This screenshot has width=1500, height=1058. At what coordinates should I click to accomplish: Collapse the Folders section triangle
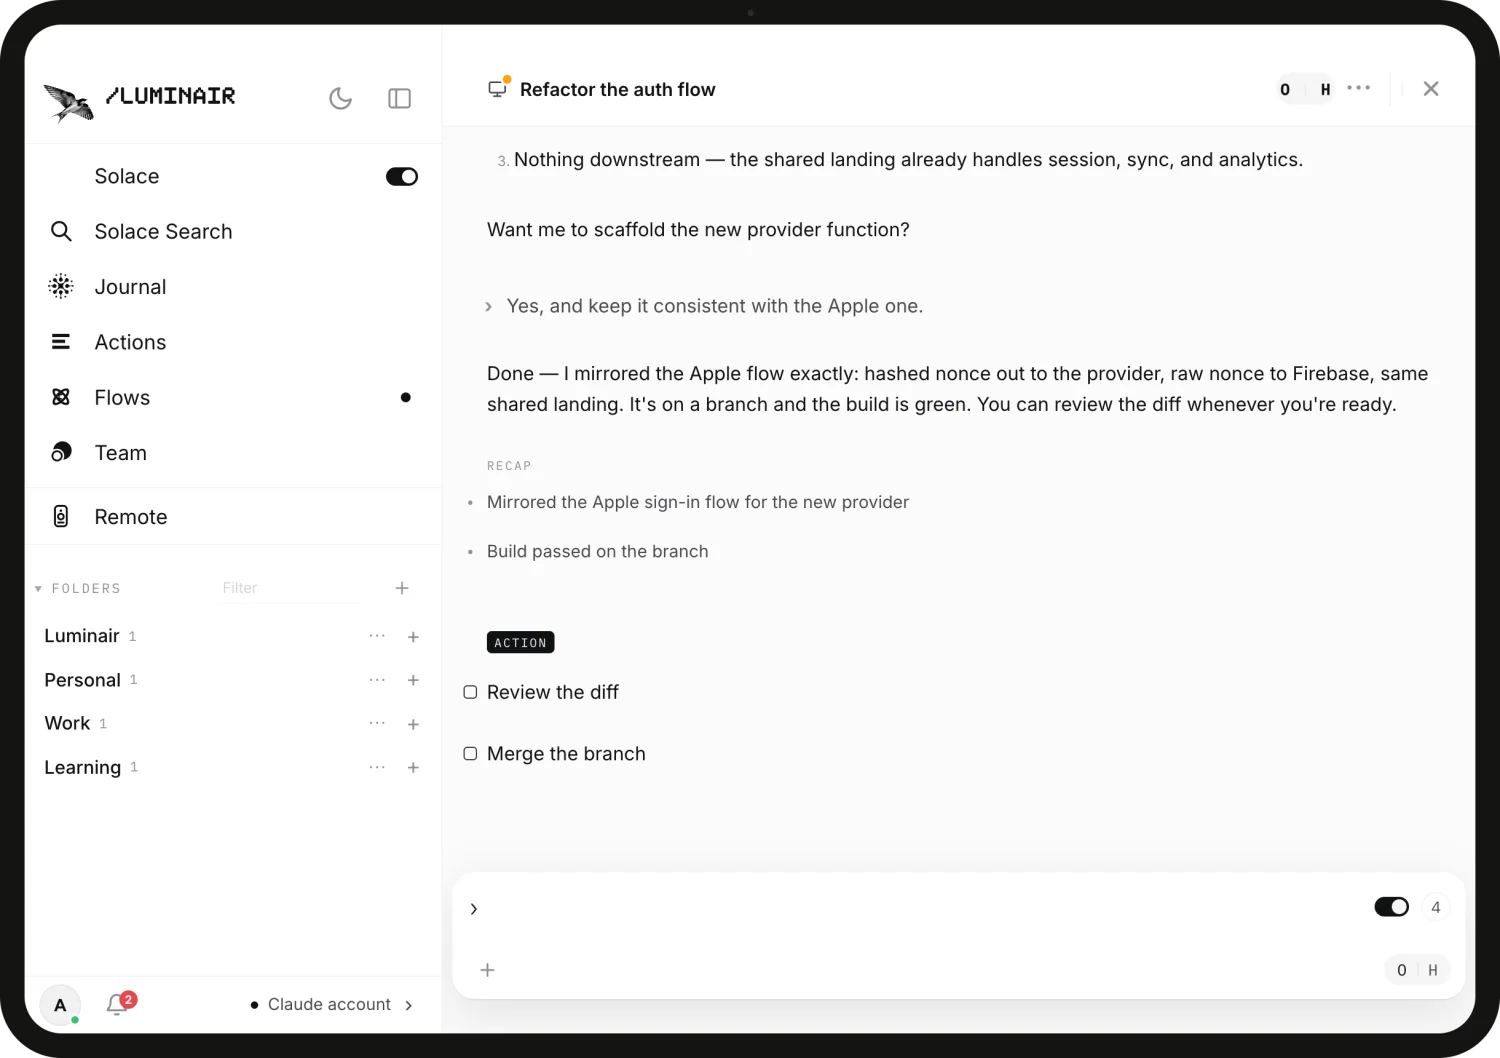point(38,589)
